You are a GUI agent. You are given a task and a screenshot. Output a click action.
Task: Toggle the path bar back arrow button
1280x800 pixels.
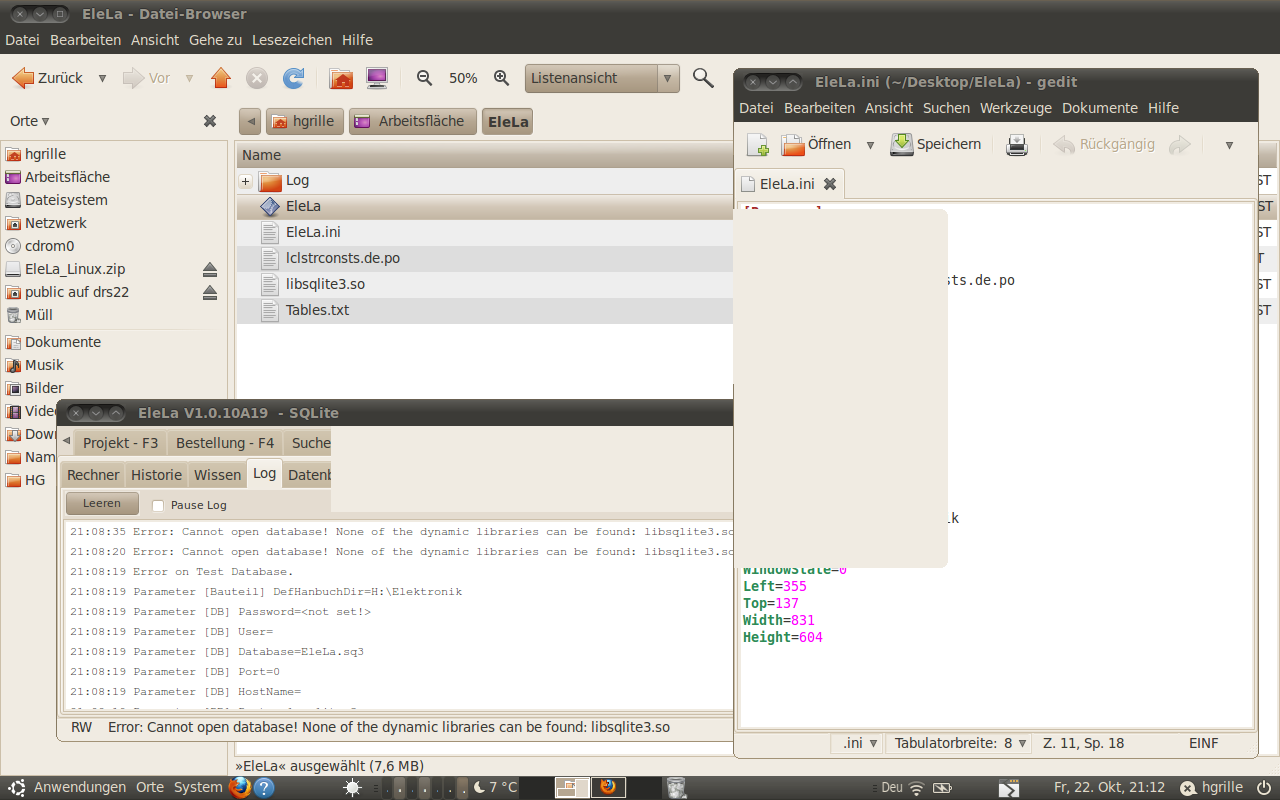click(250, 121)
